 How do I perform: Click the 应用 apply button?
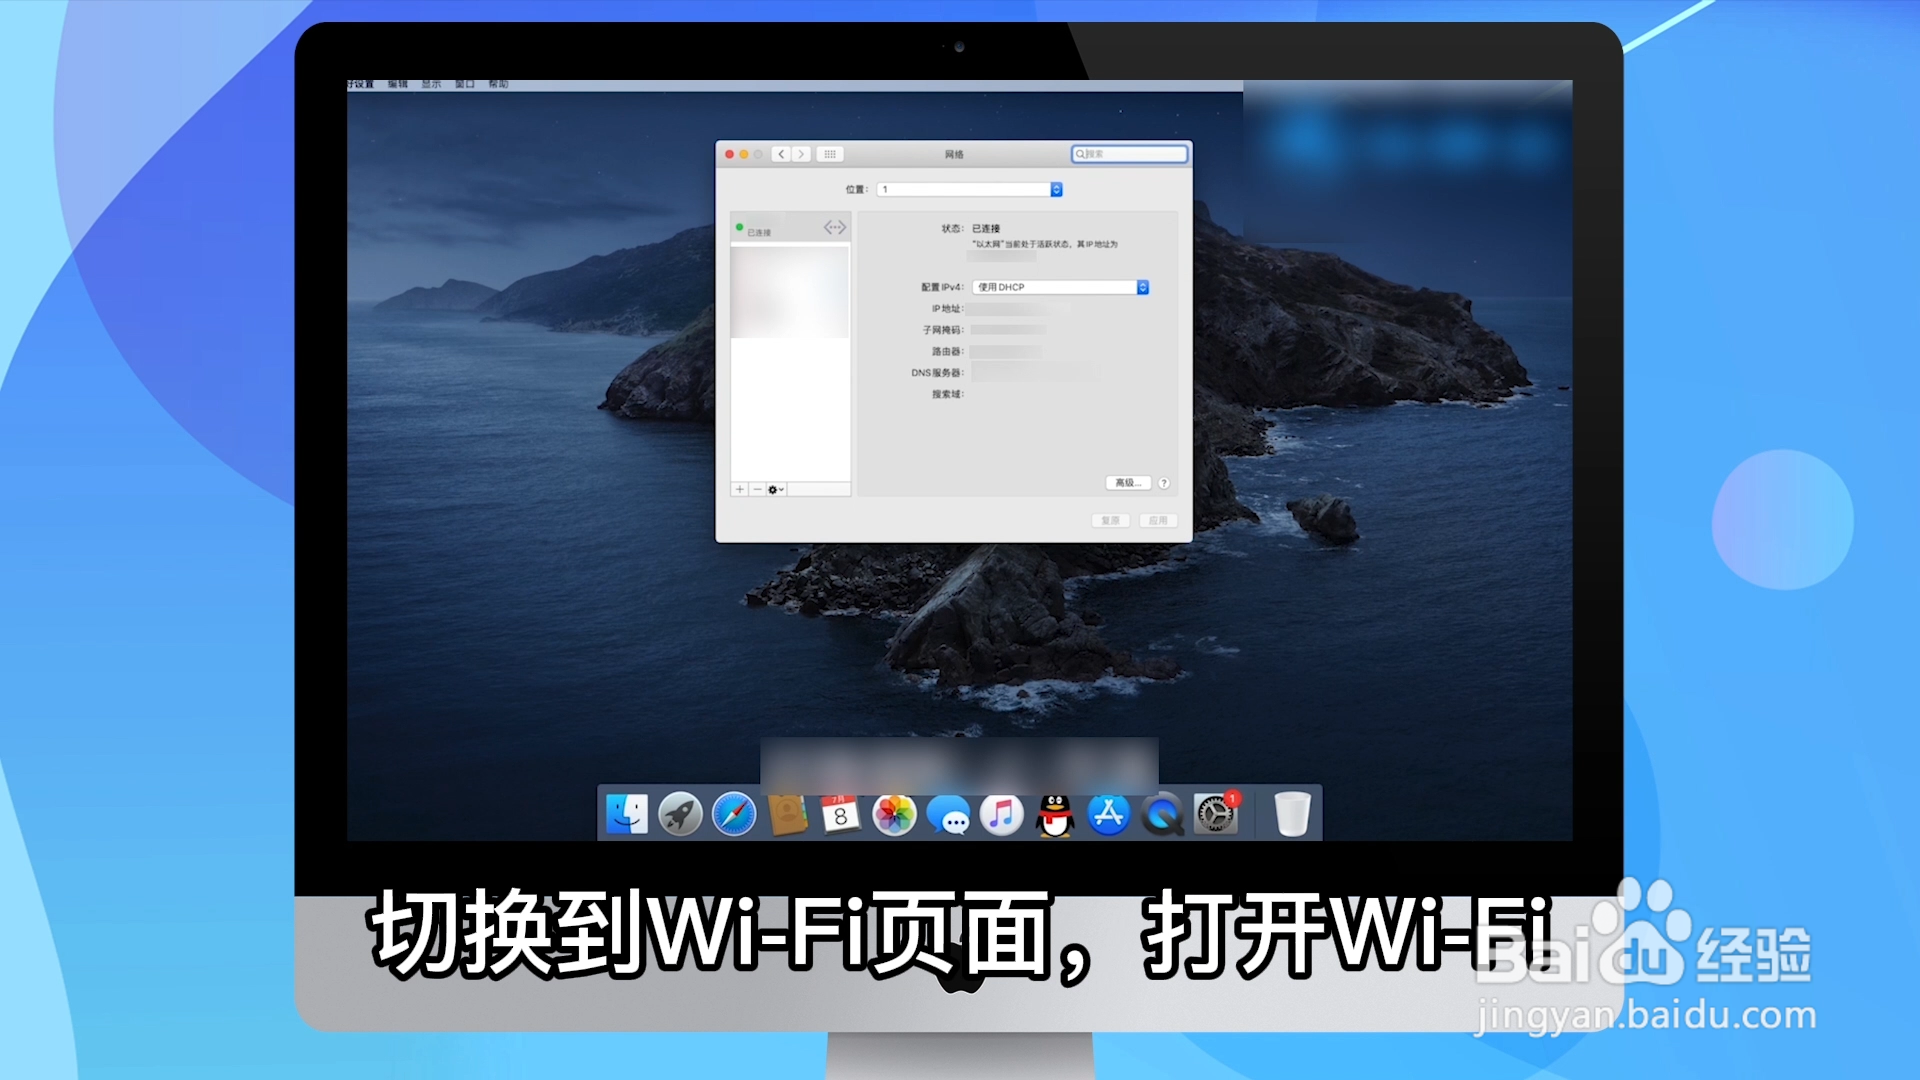tap(1158, 520)
